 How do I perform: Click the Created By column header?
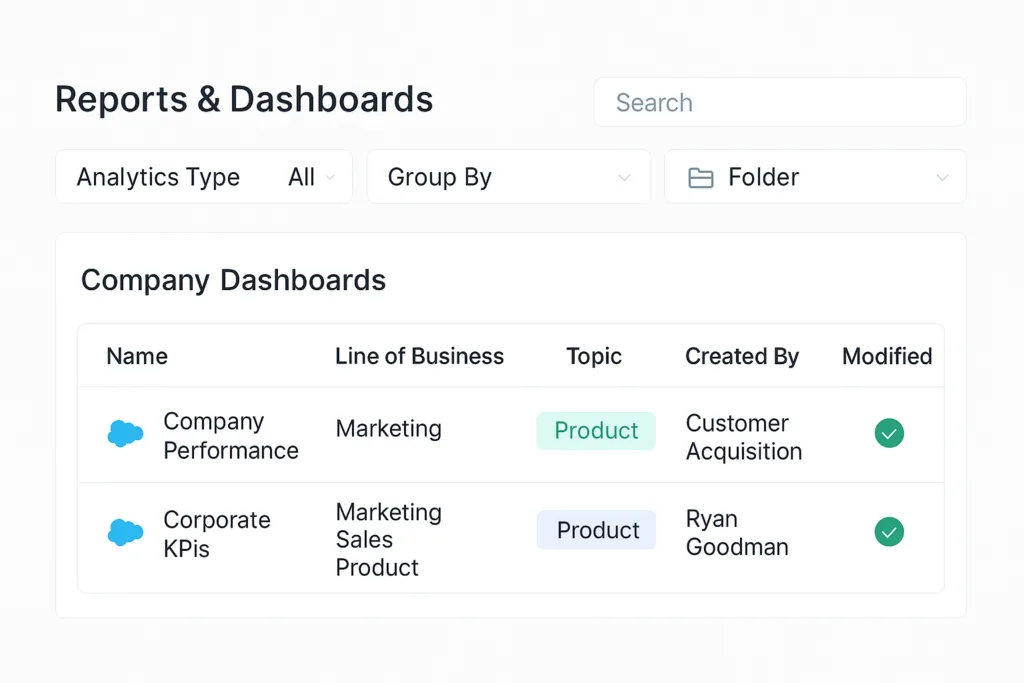pos(742,357)
